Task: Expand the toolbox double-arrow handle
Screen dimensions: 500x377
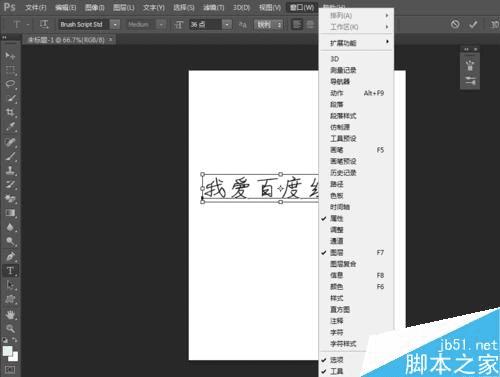Action: [x=5, y=38]
